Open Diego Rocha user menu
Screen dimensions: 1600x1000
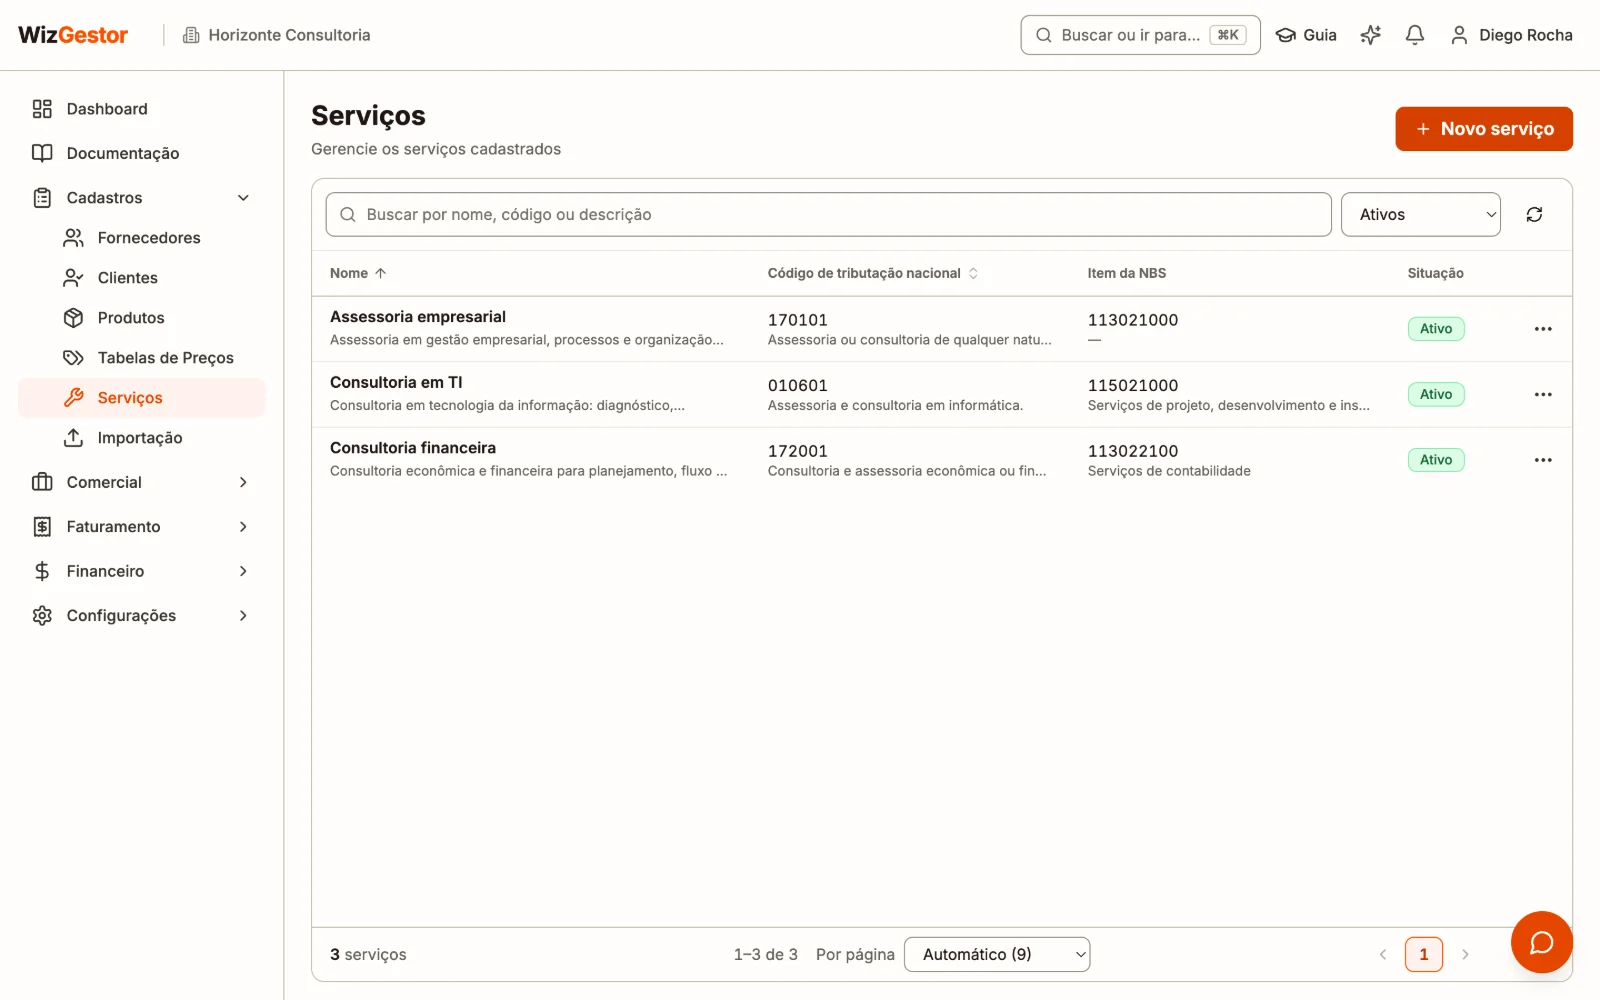click(1511, 35)
